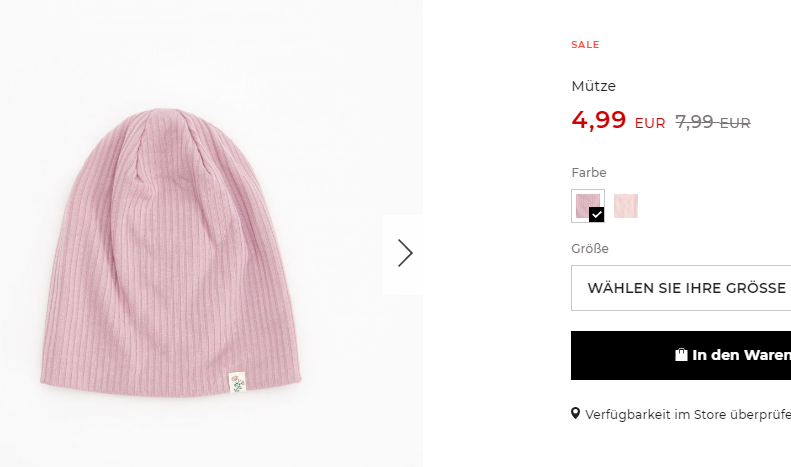Open 'Verfügbarkeit im Store überprüfen' link
791x467 pixels.
click(x=688, y=415)
